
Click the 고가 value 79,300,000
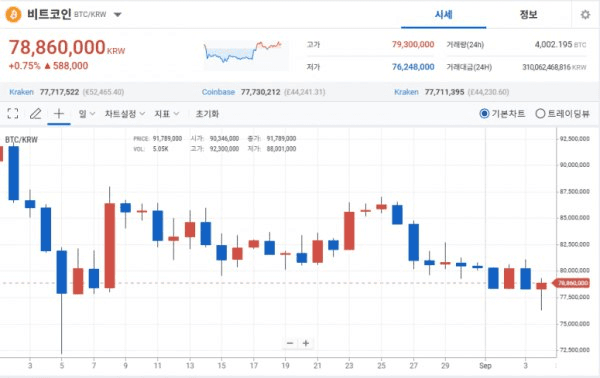(x=413, y=44)
